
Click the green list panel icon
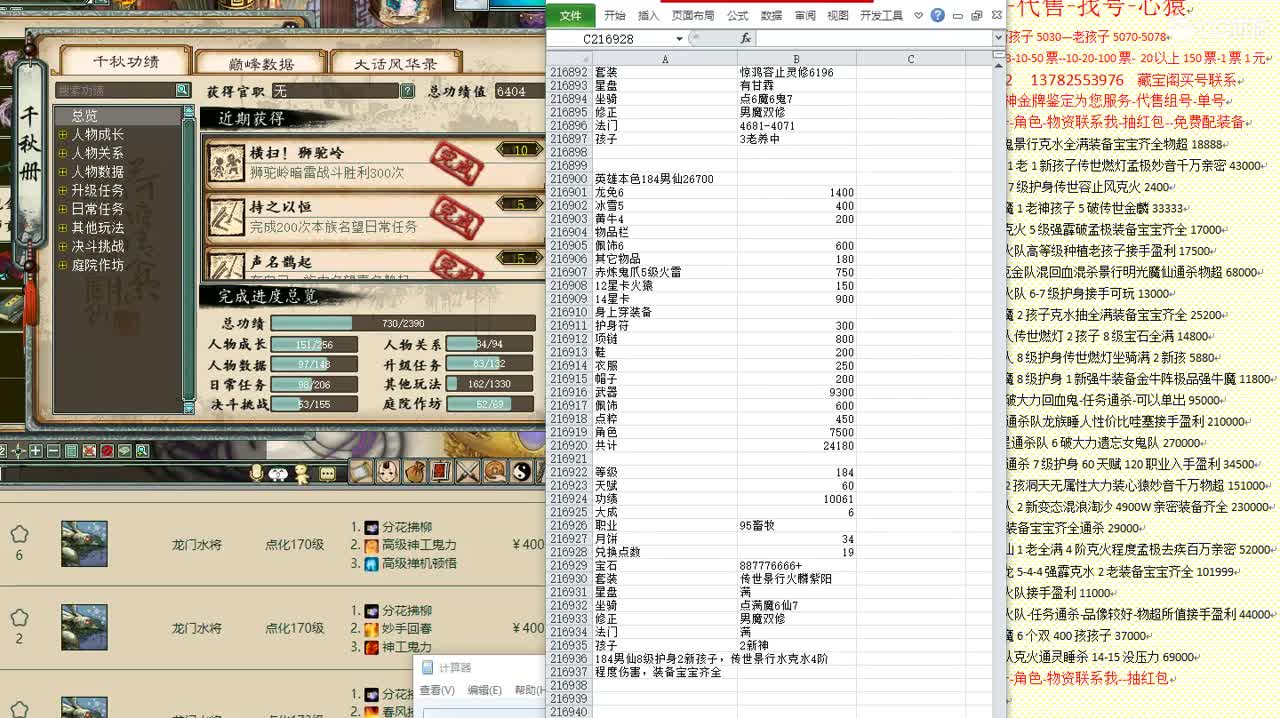(x=72, y=451)
